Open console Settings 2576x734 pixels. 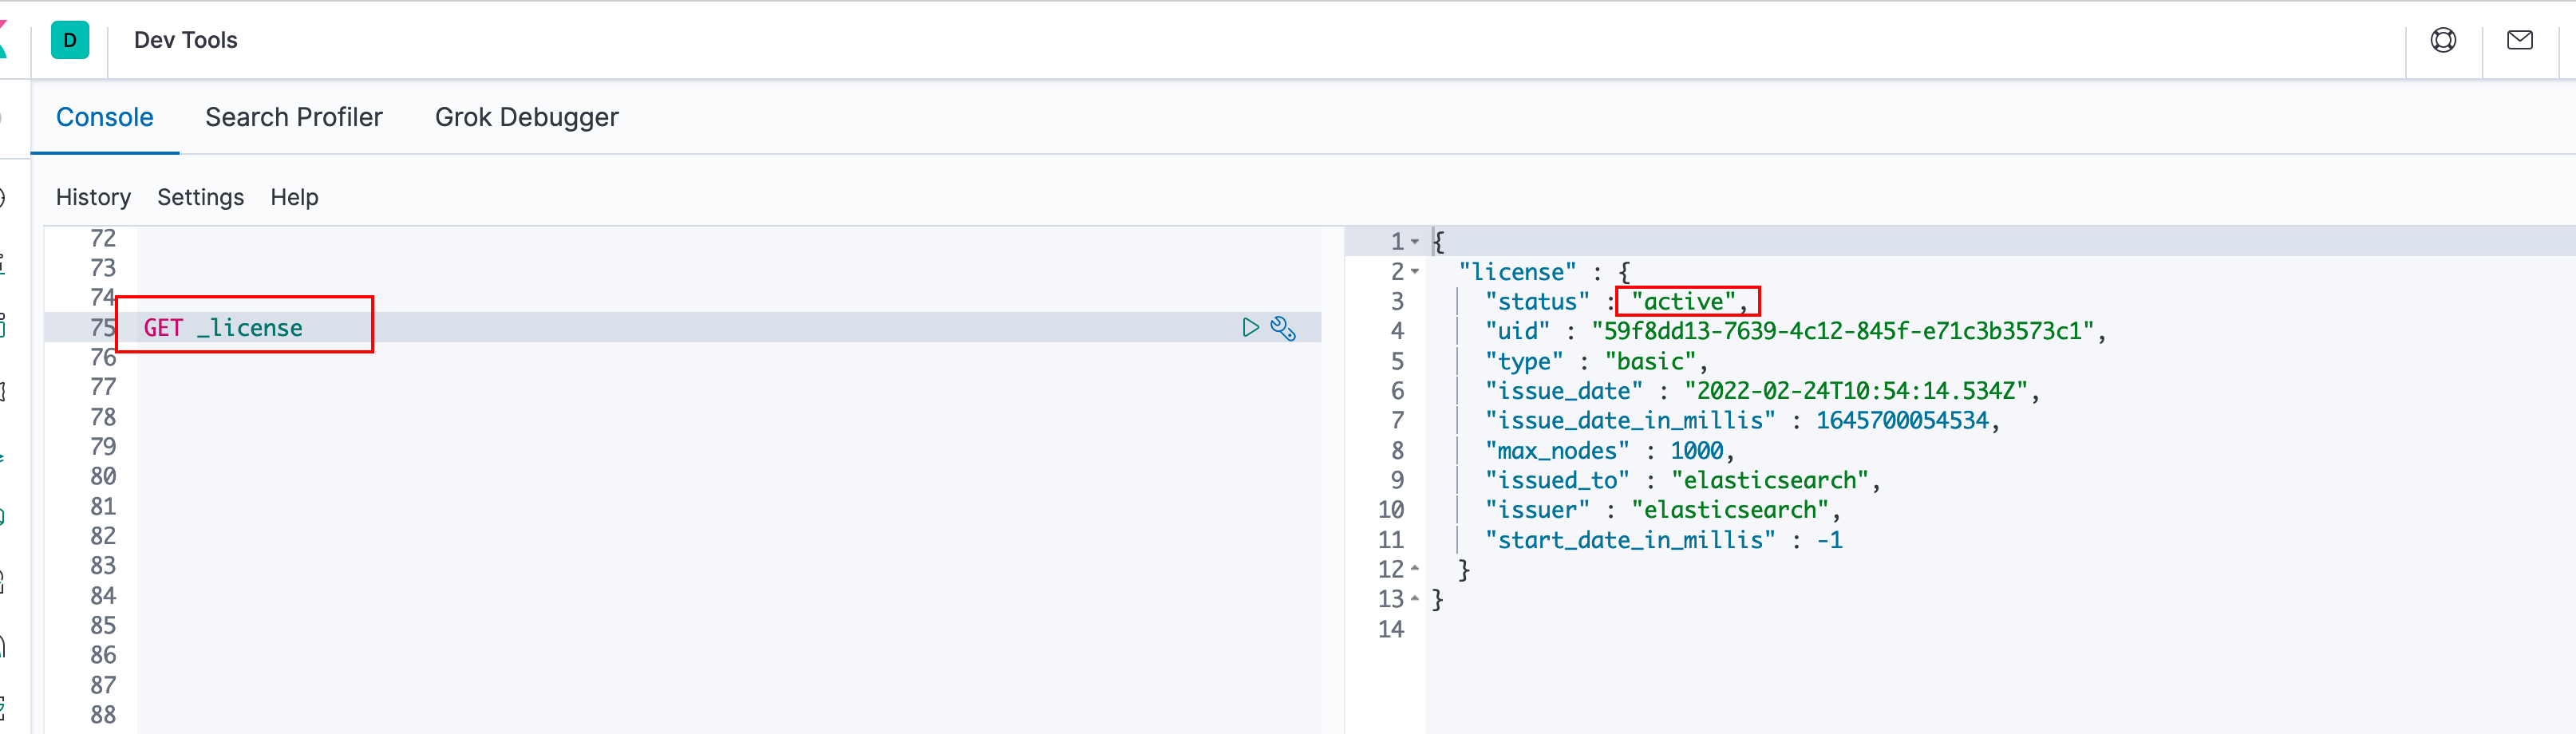(x=200, y=197)
